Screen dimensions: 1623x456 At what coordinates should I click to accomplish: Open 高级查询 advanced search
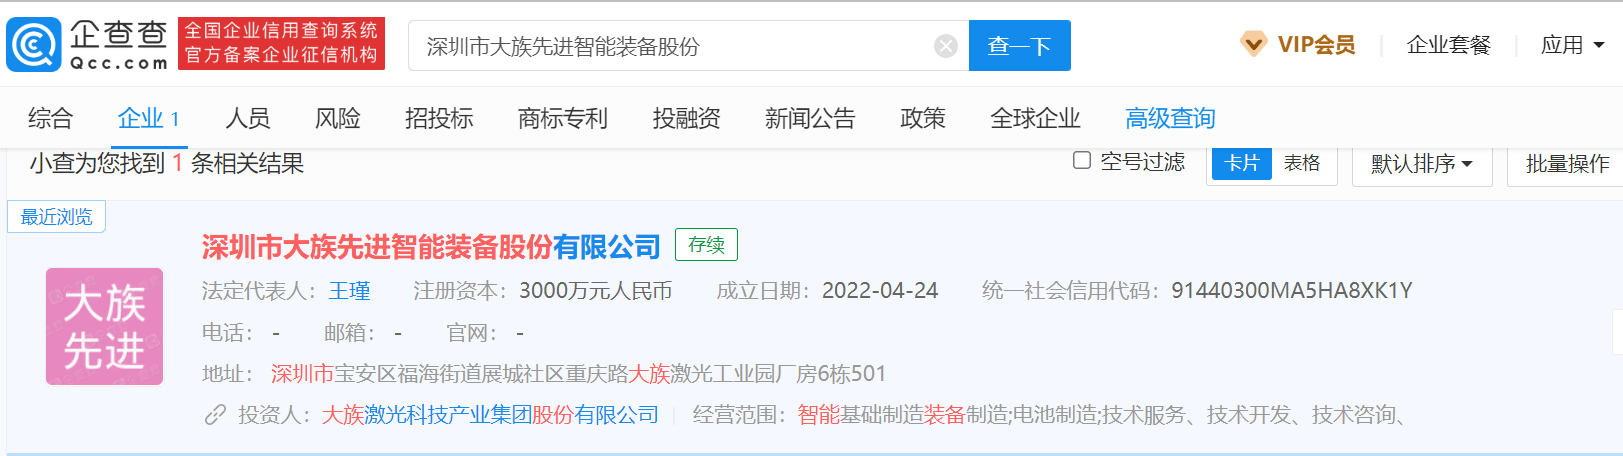click(x=1169, y=118)
